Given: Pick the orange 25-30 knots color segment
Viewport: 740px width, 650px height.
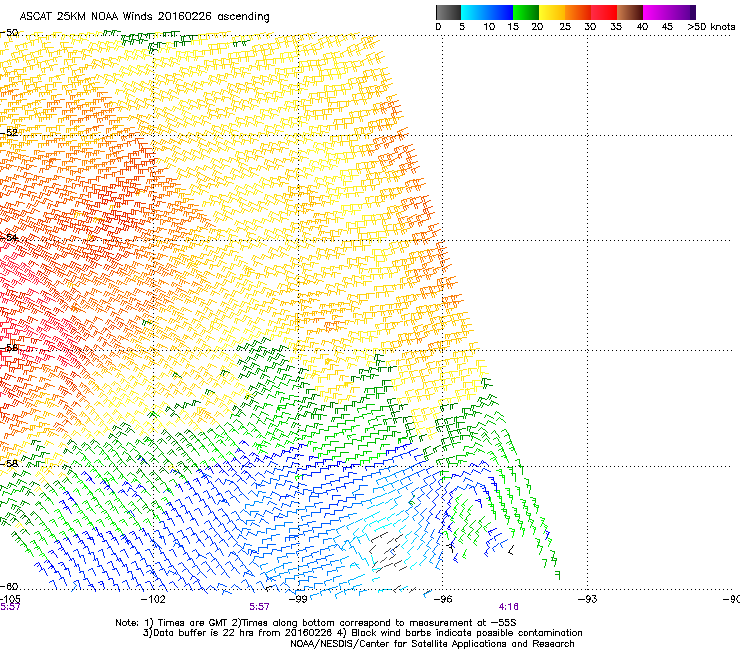Looking at the screenshot, I should point(578,12).
